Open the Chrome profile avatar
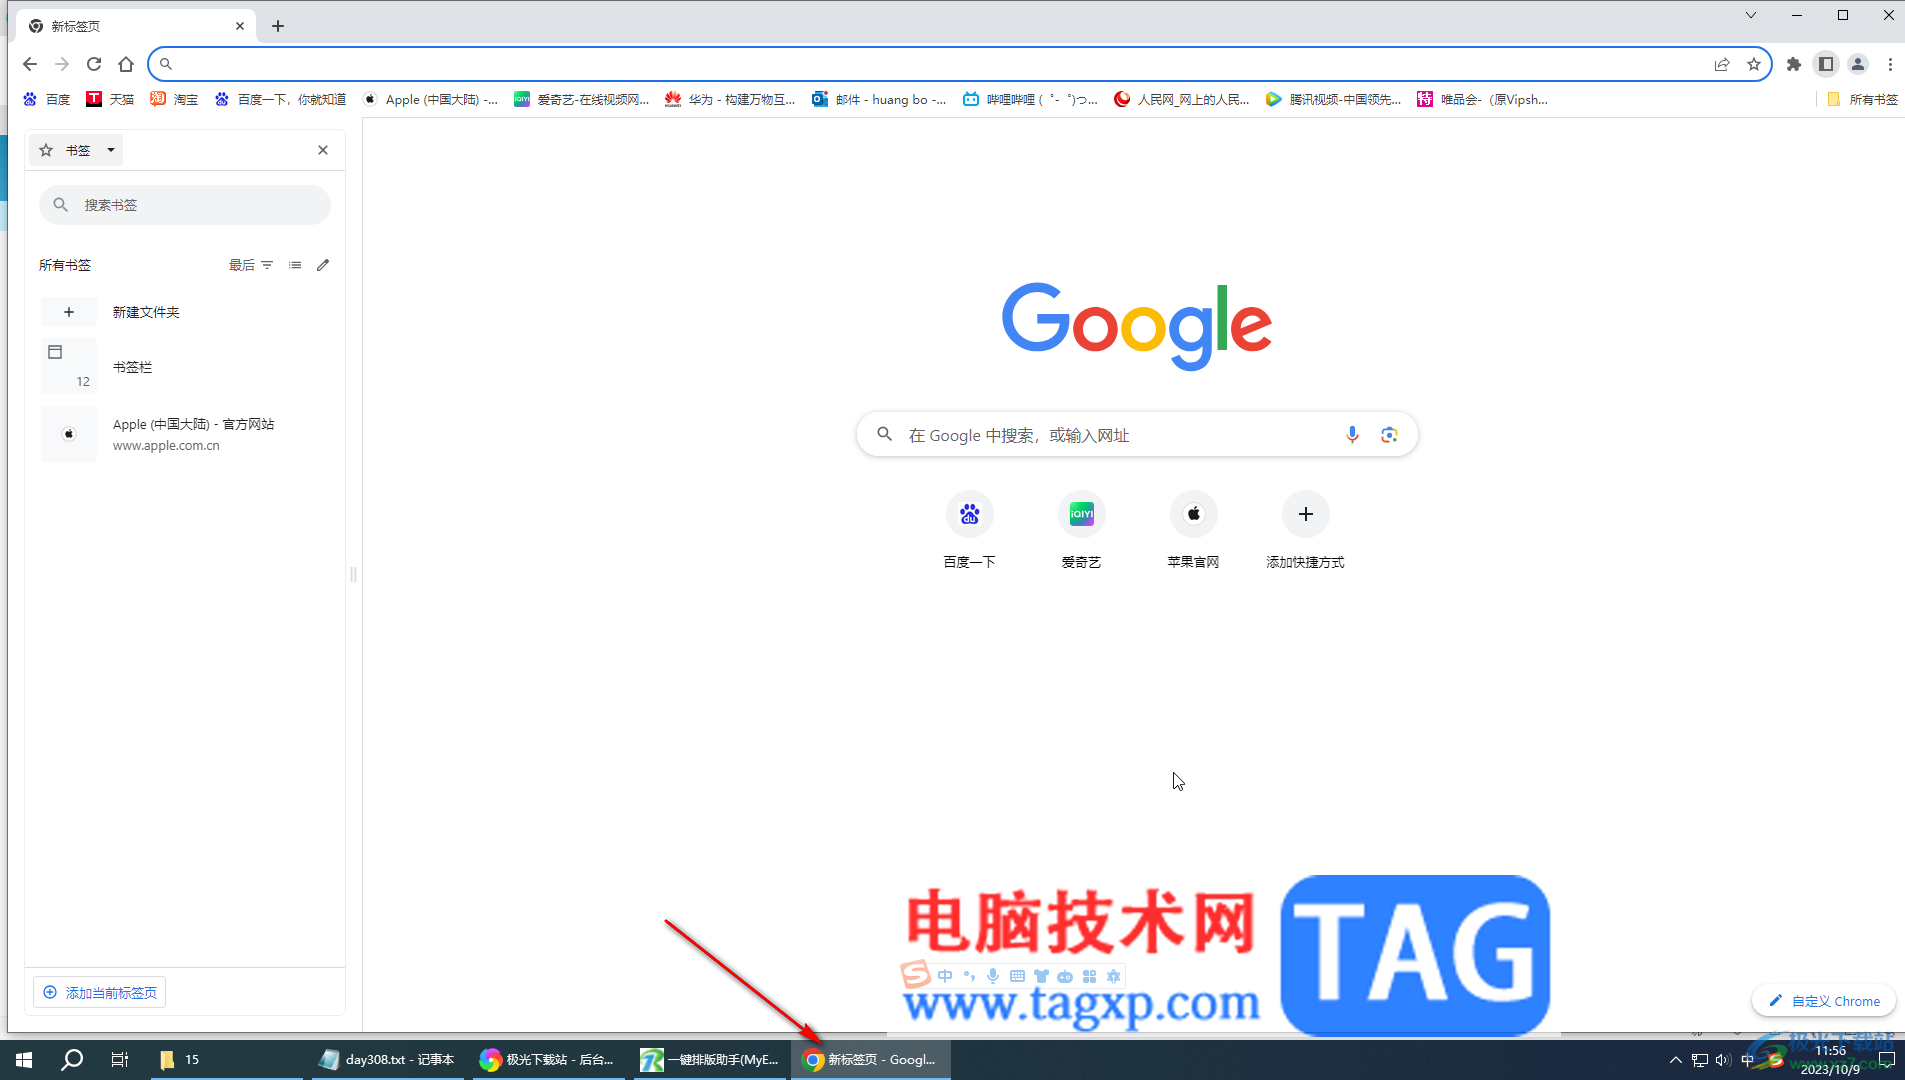 1858,64
